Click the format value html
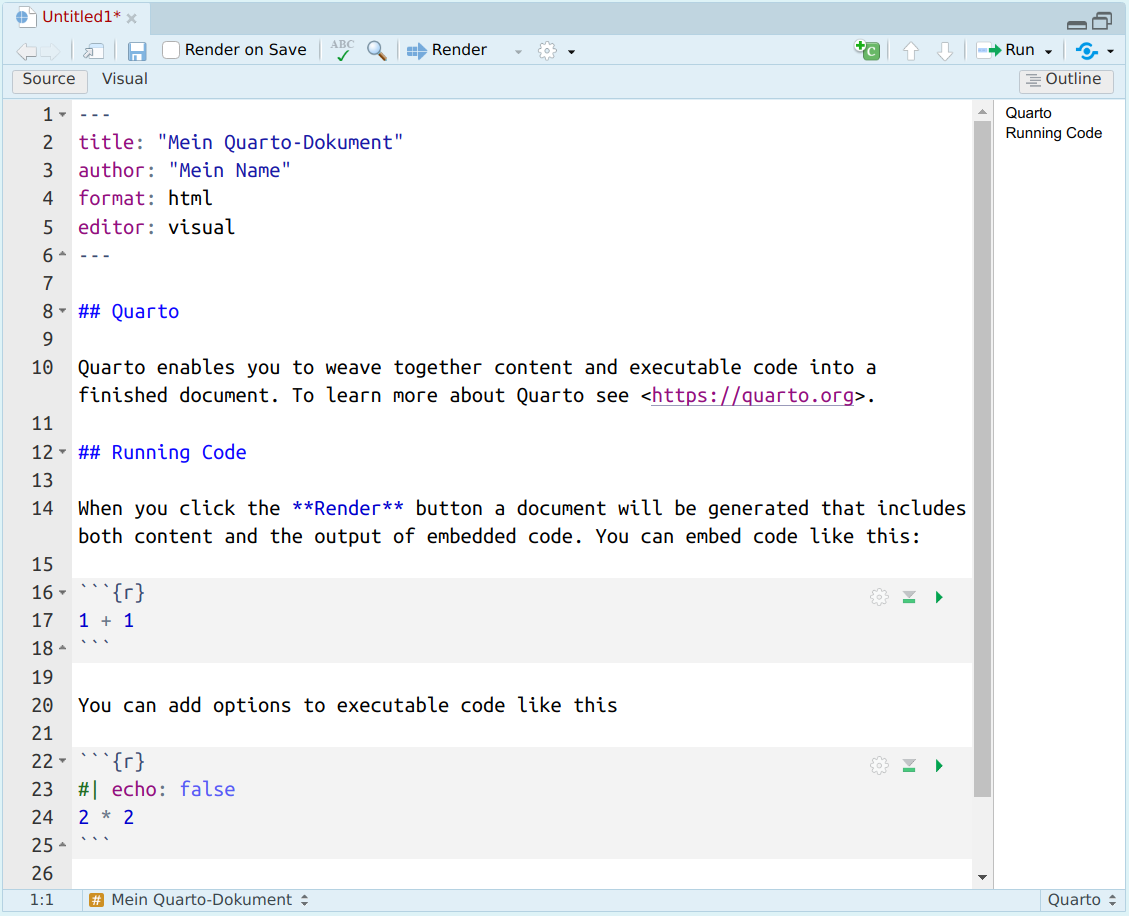This screenshot has width=1129, height=916. click(x=190, y=199)
